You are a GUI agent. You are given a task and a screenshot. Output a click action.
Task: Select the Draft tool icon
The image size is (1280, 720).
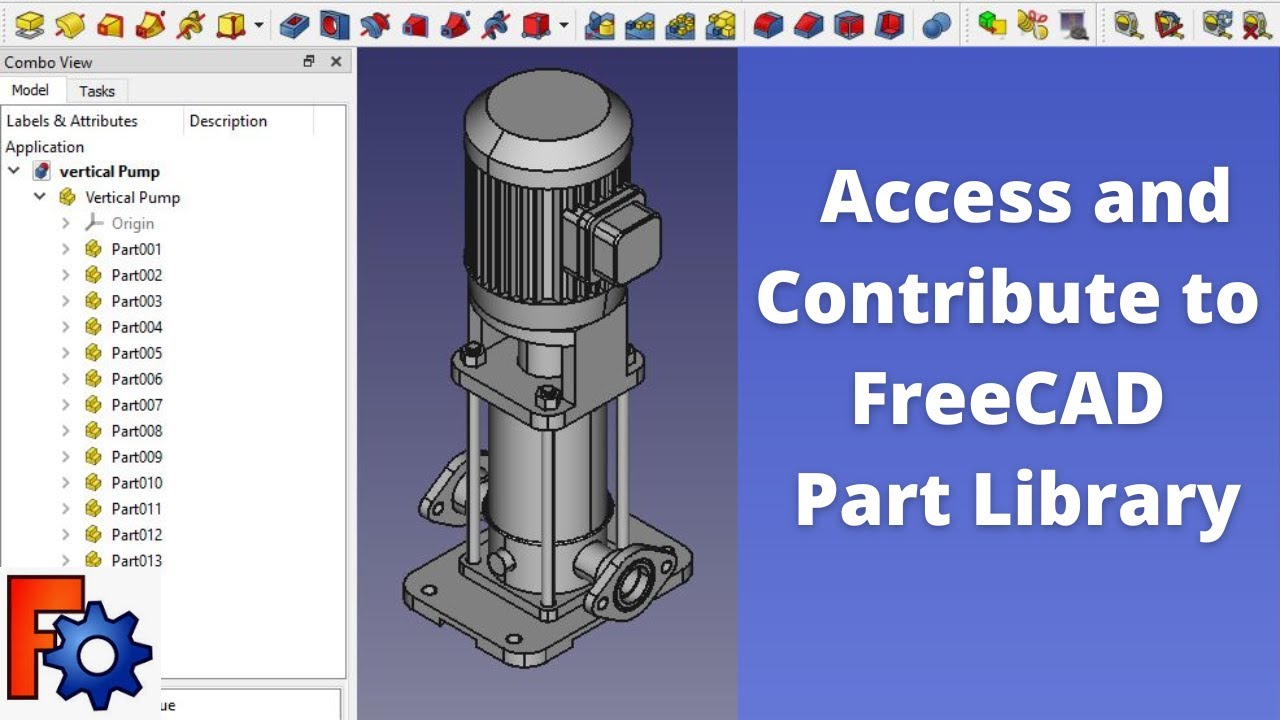[848, 24]
